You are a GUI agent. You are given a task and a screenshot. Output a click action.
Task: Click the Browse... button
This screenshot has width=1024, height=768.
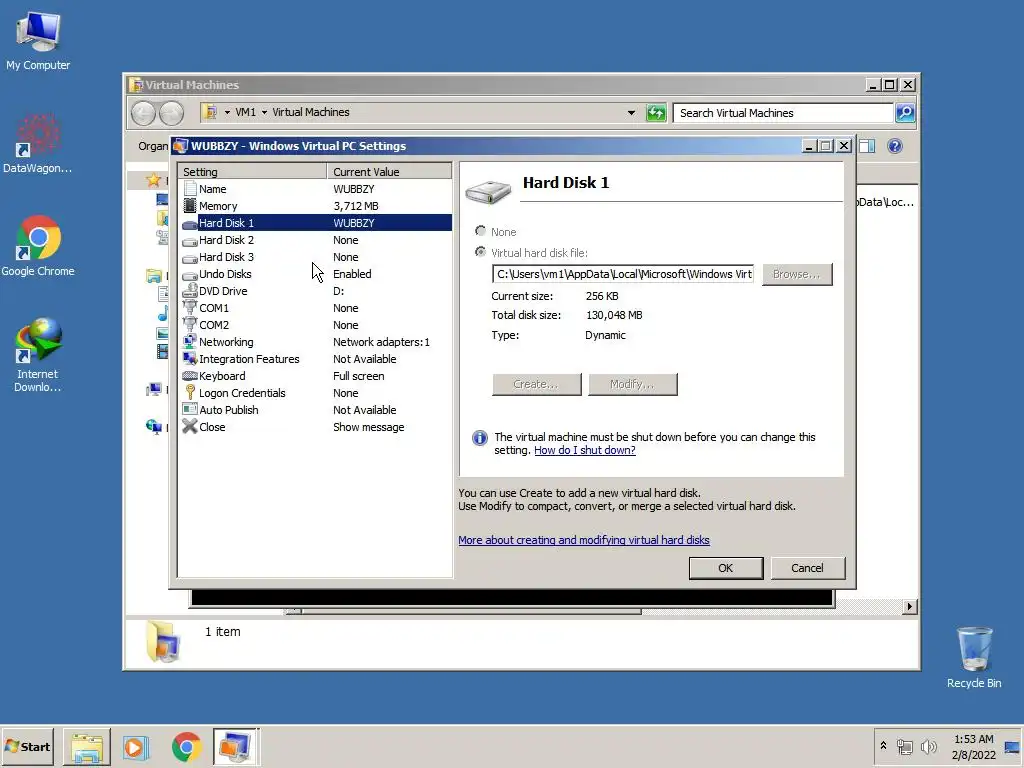click(x=797, y=274)
